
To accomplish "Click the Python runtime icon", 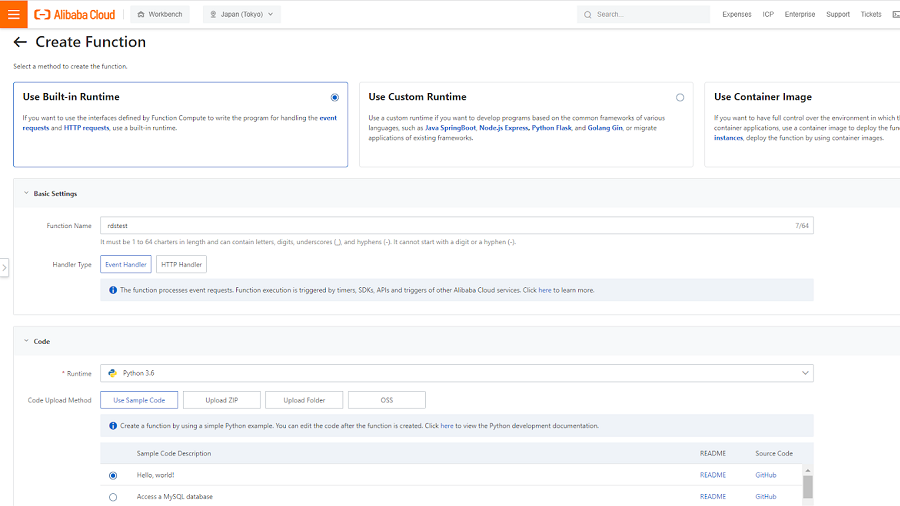I will [112, 373].
